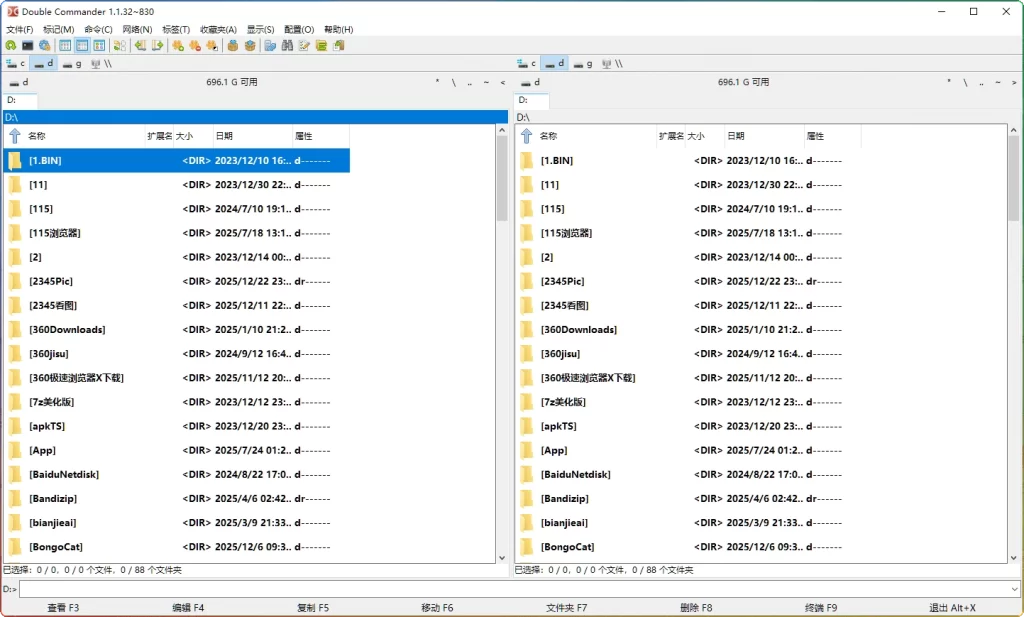Extract archive with the unpack icon
Image resolution: width=1024 pixels, height=617 pixels.
pyautogui.click(x=251, y=45)
